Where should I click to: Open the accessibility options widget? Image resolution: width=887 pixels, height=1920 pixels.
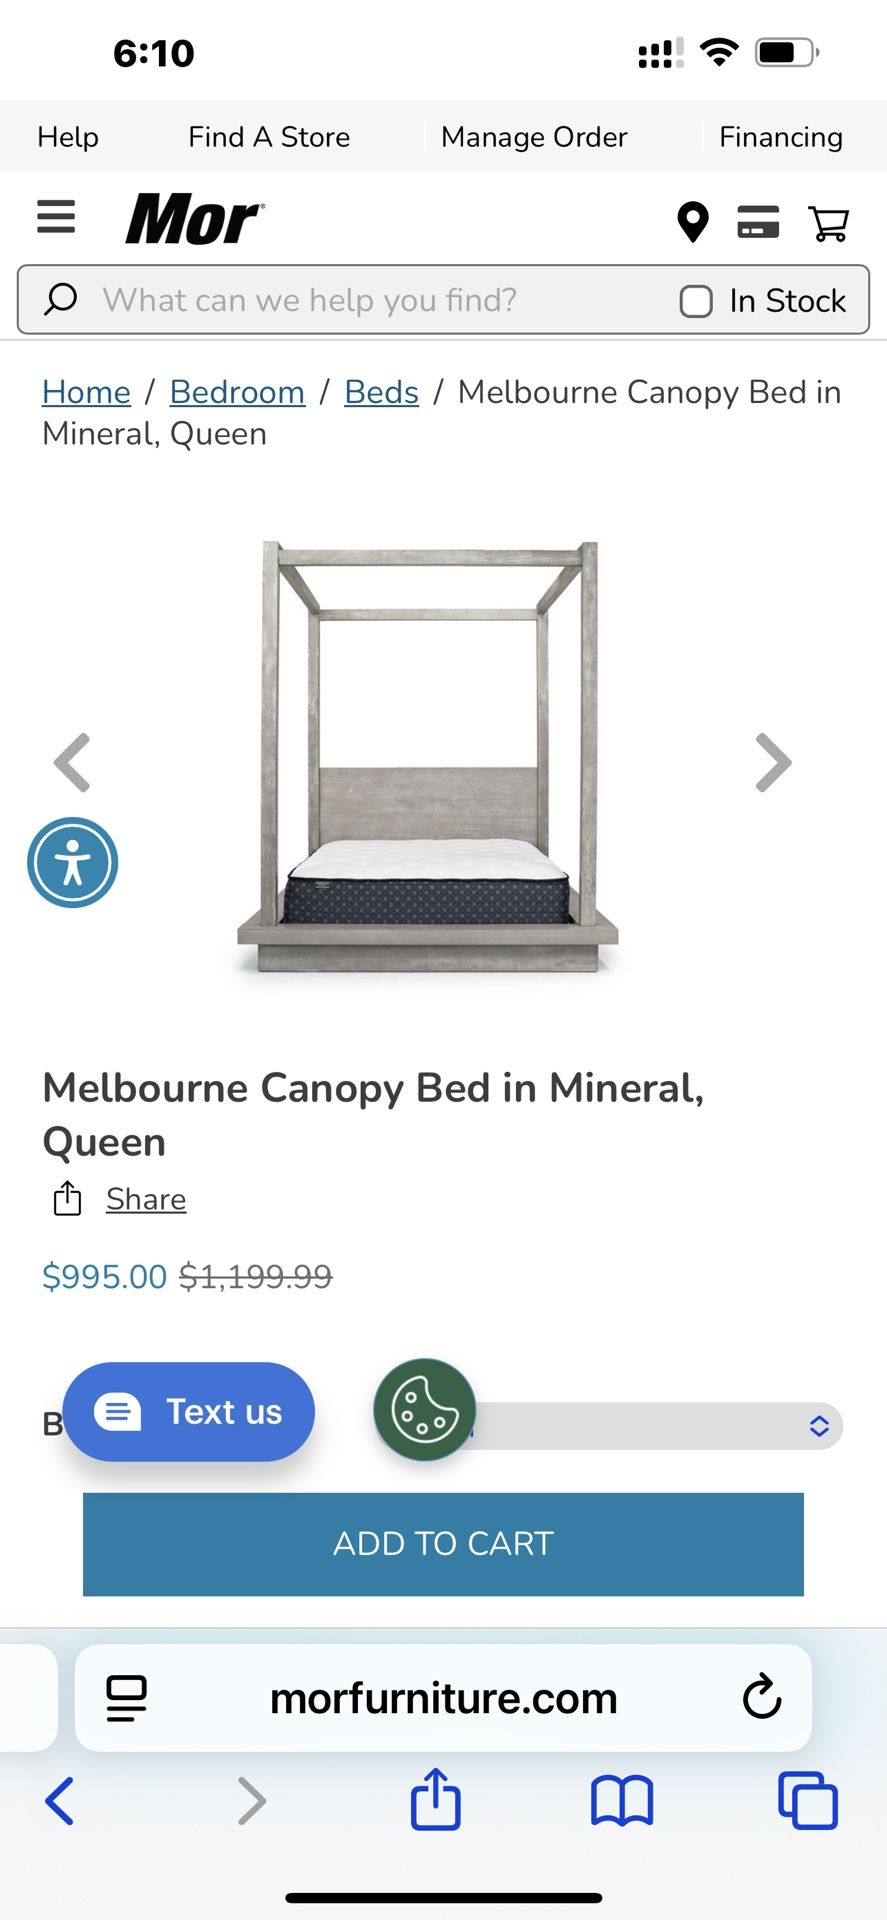coord(72,862)
